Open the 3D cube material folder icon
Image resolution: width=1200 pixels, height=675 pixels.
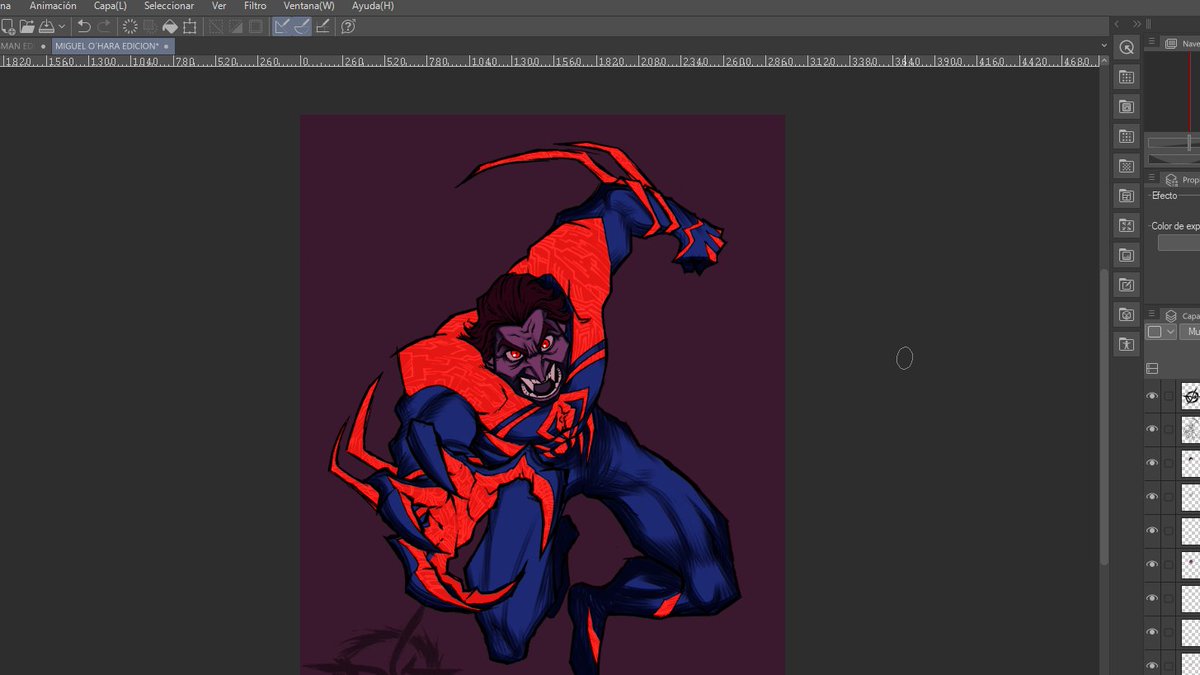[1127, 314]
